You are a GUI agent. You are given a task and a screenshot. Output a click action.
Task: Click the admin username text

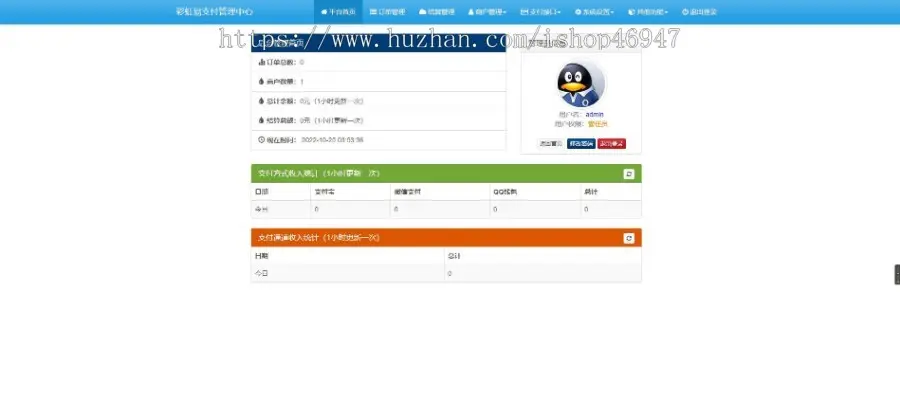click(595, 115)
